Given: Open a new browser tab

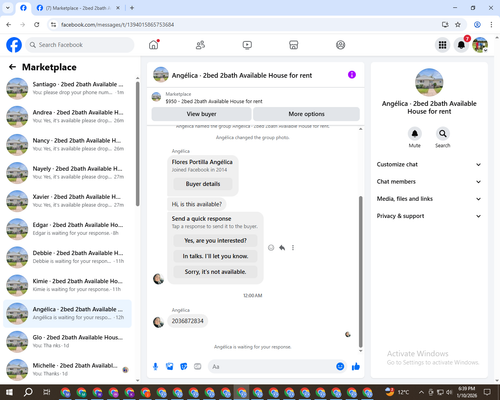Looking at the screenshot, I should [x=132, y=8].
